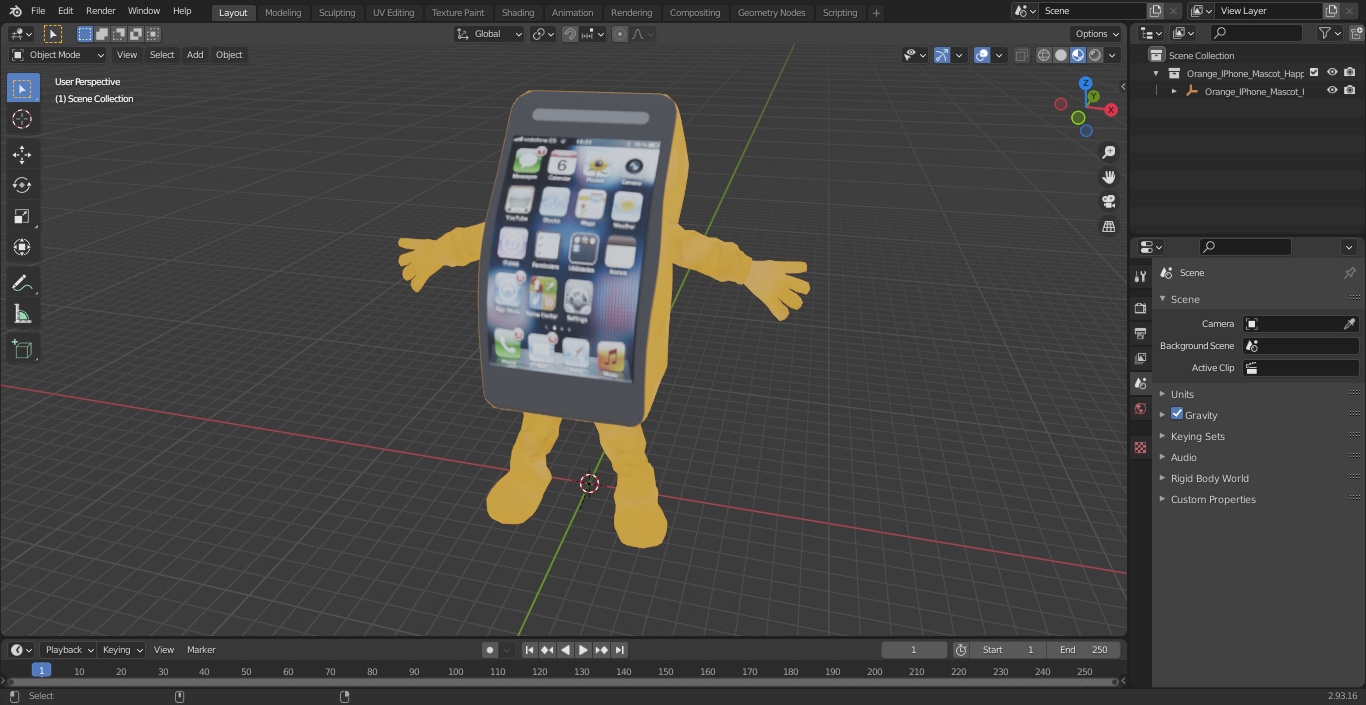Open the Global orientation dropdown
The width and height of the screenshot is (1366, 705).
tap(490, 34)
